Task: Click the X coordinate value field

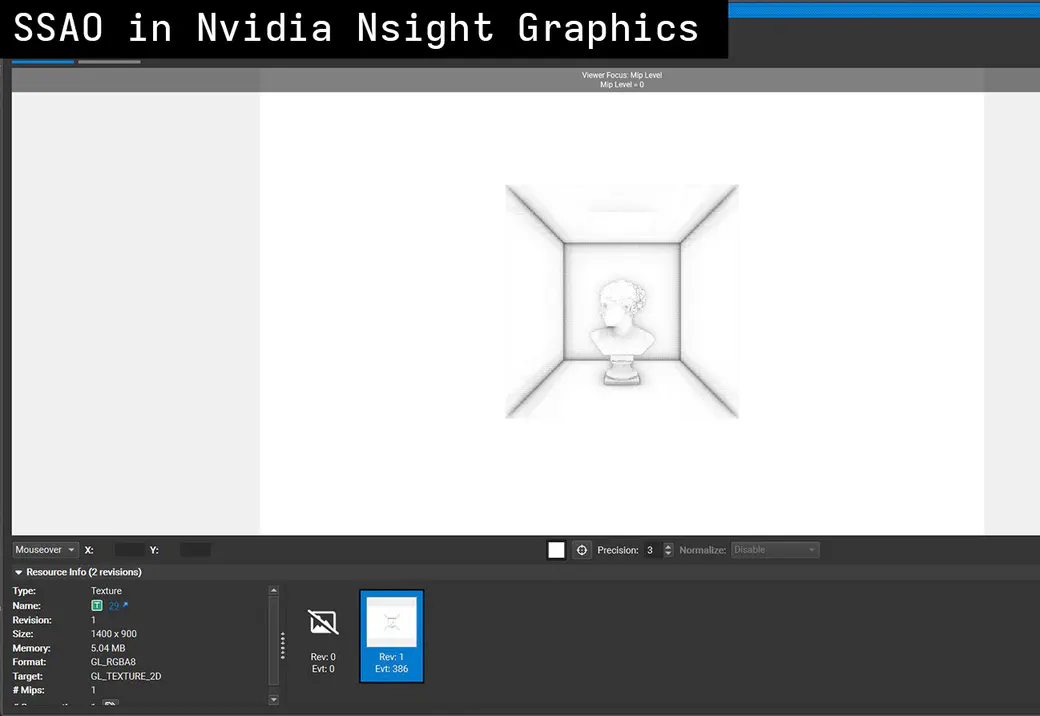Action: tap(129, 550)
